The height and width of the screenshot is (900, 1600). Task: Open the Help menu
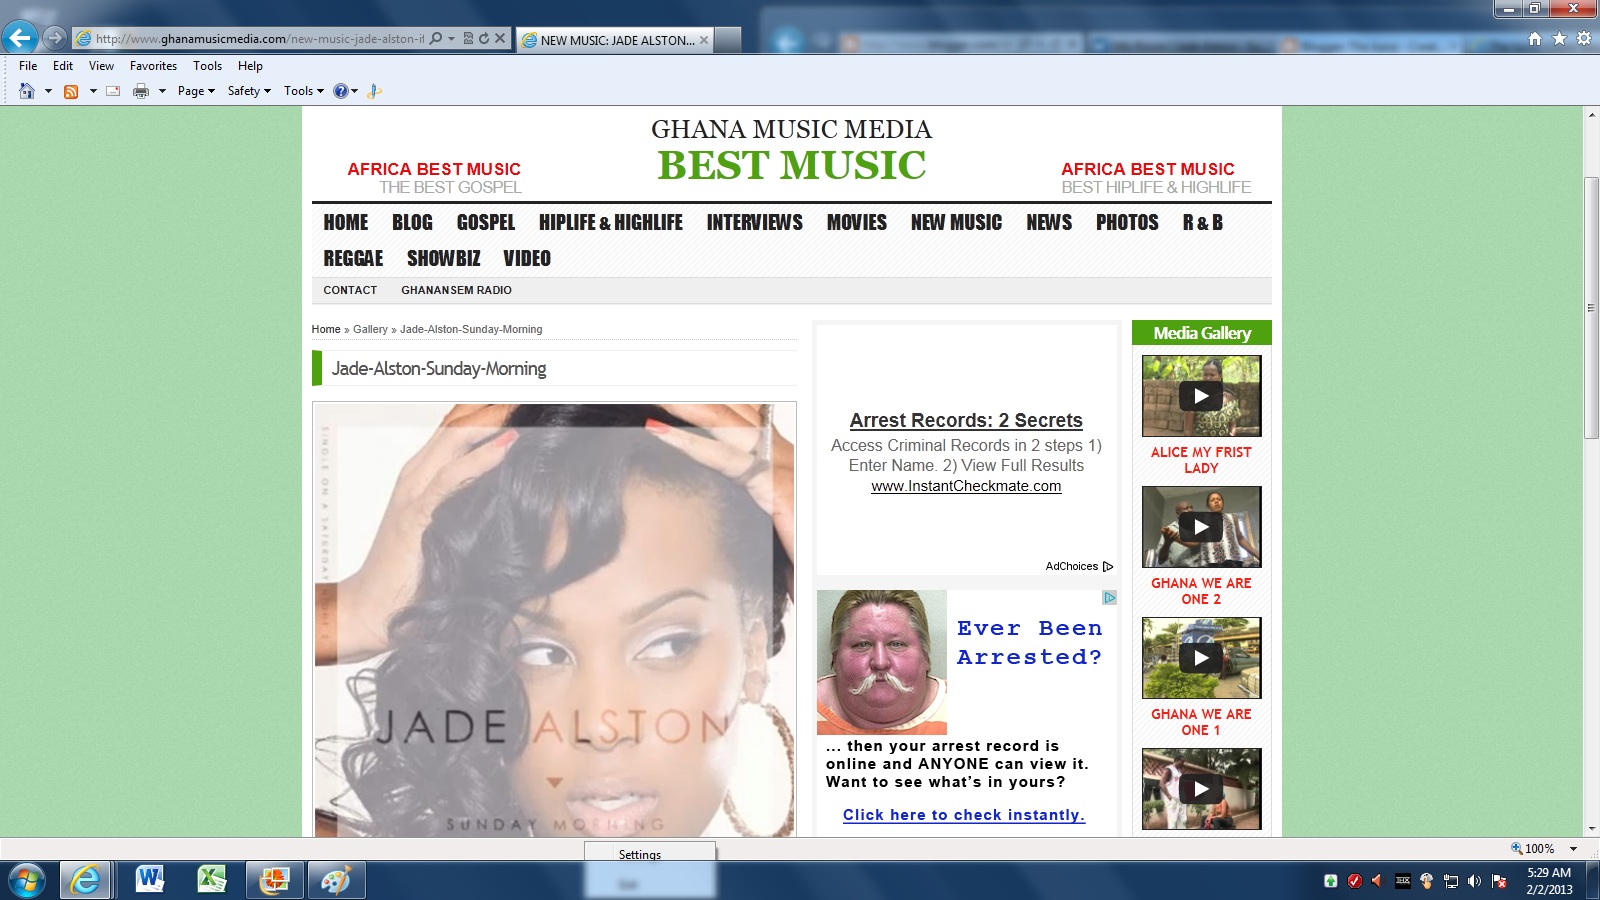point(250,66)
